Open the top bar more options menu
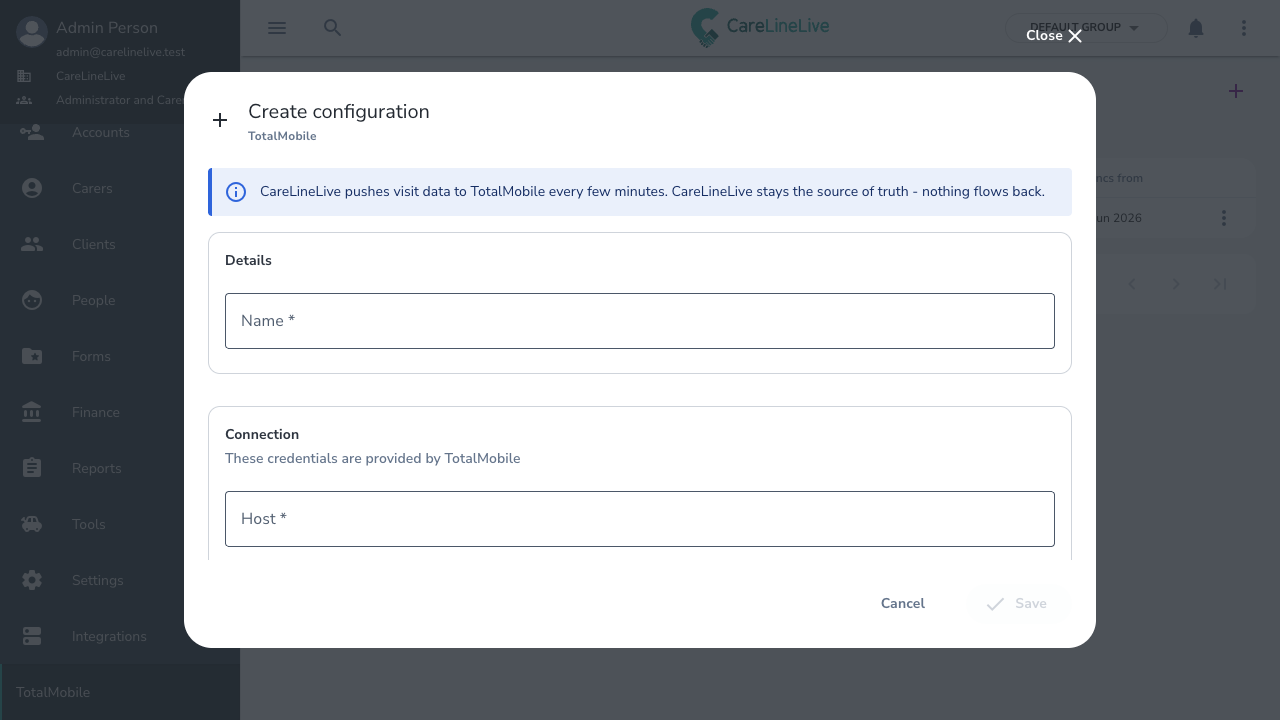 [x=1244, y=28]
